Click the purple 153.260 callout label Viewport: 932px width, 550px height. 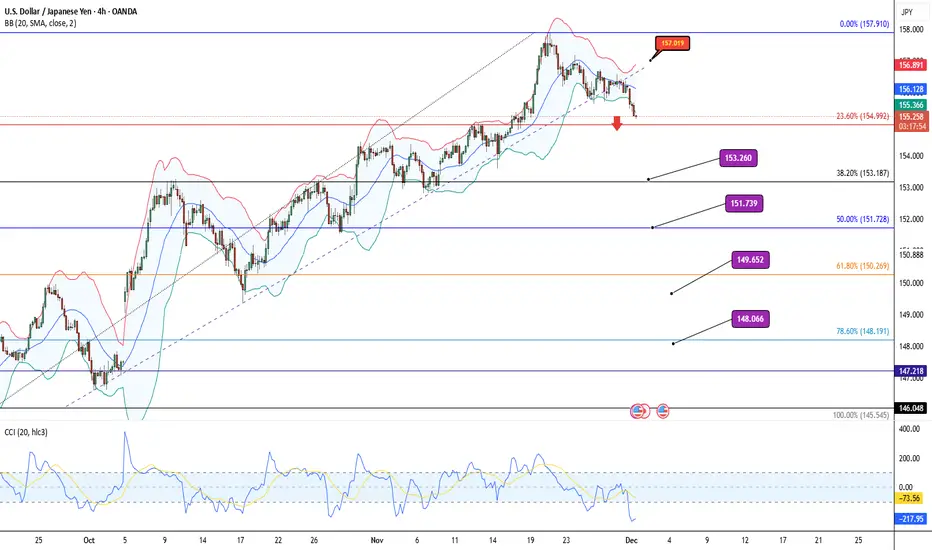(738, 158)
